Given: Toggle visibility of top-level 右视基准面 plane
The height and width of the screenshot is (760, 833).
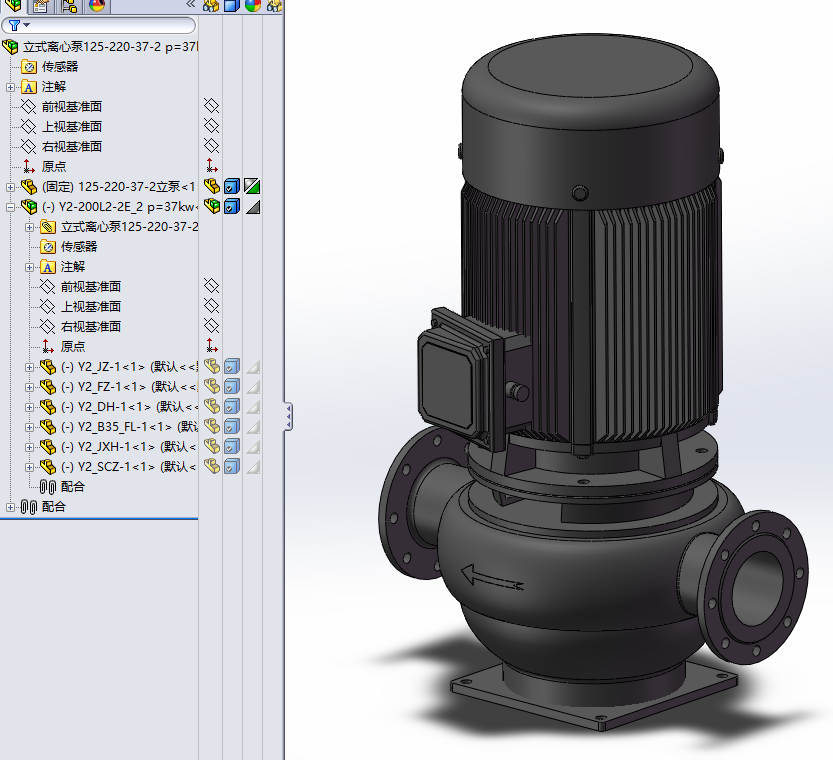Looking at the screenshot, I should (211, 146).
